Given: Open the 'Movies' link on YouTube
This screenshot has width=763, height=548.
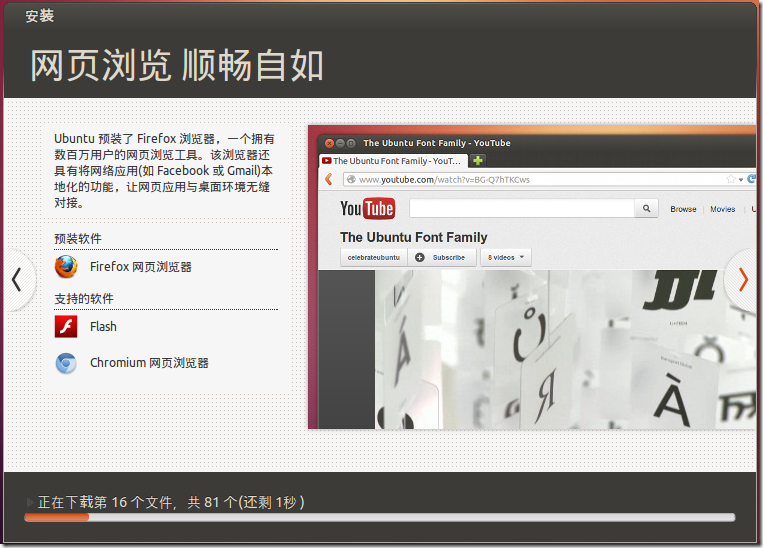Looking at the screenshot, I should coord(723,209).
